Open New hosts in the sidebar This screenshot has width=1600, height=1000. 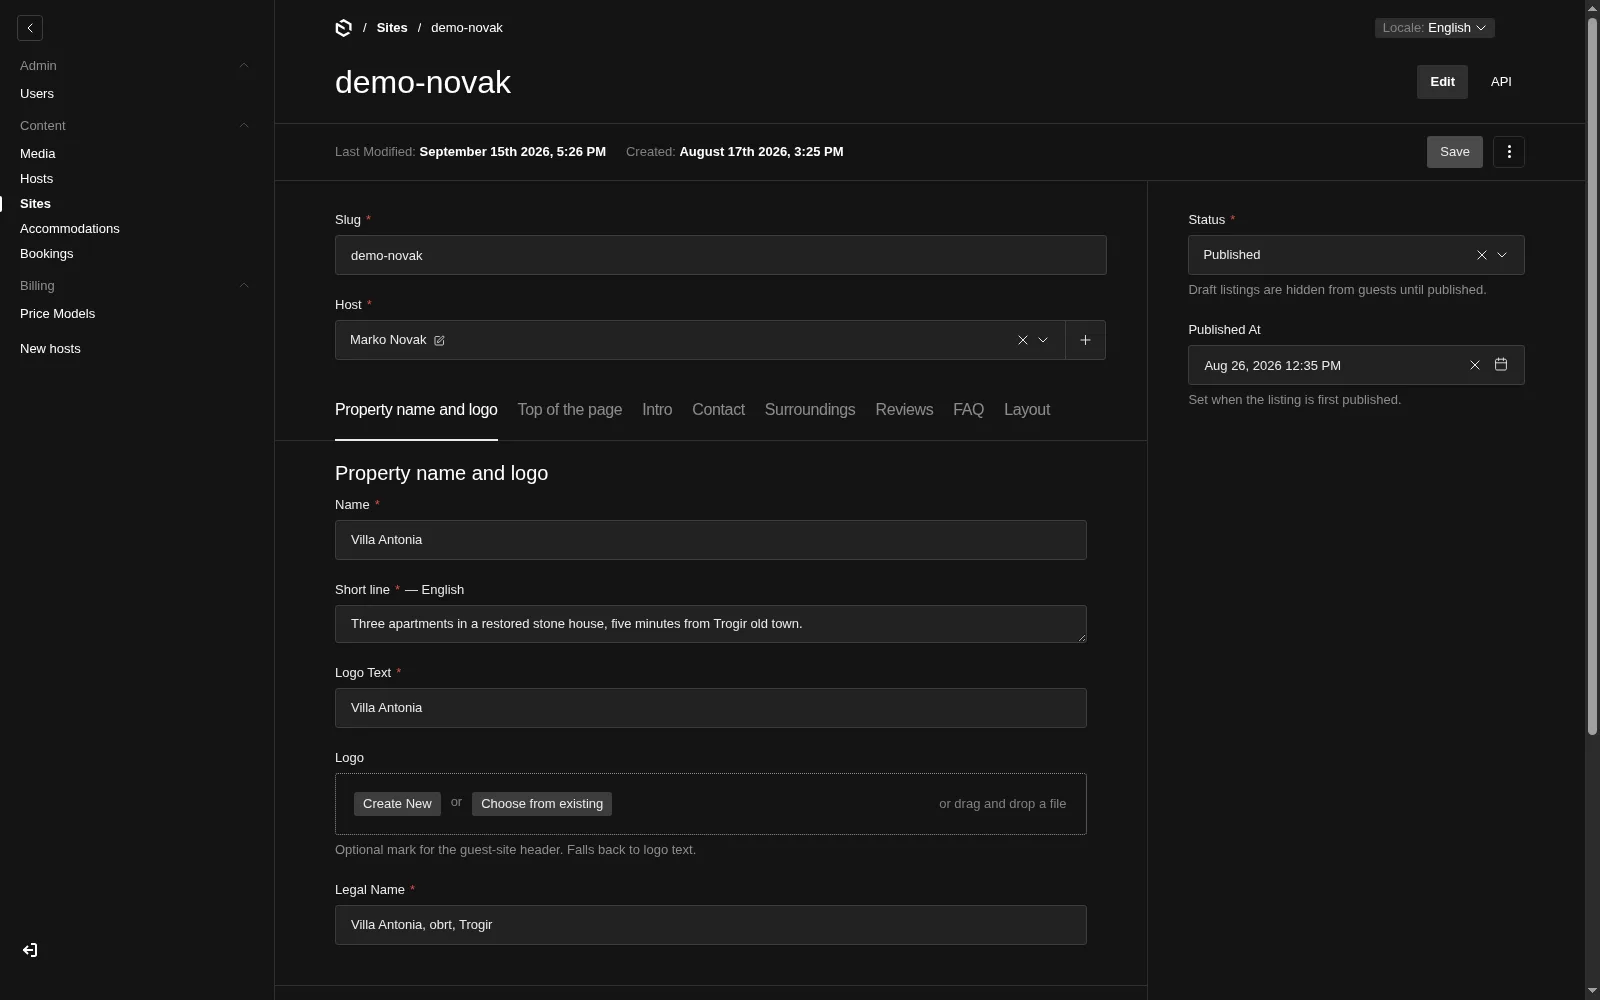coord(50,349)
